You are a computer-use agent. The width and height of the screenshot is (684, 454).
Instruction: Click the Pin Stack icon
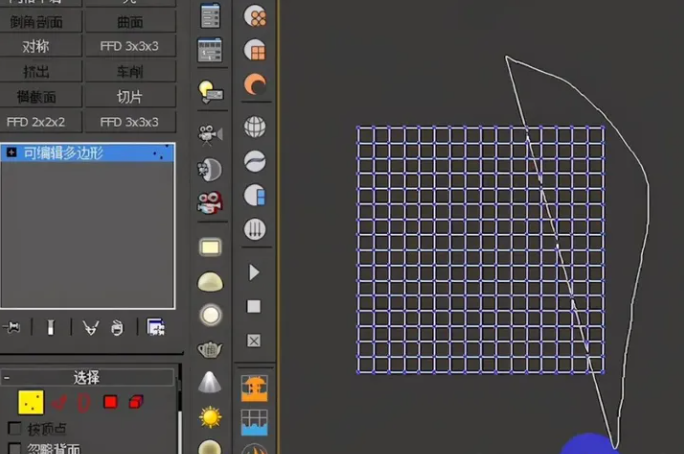pos(12,327)
